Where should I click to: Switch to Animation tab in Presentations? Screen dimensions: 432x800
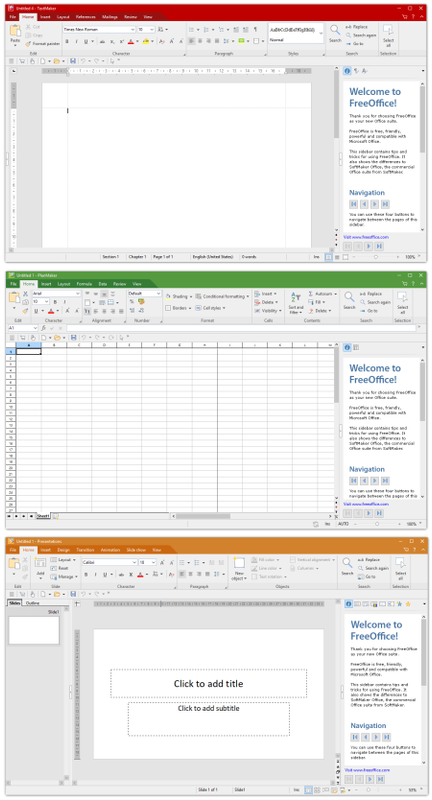click(x=110, y=550)
